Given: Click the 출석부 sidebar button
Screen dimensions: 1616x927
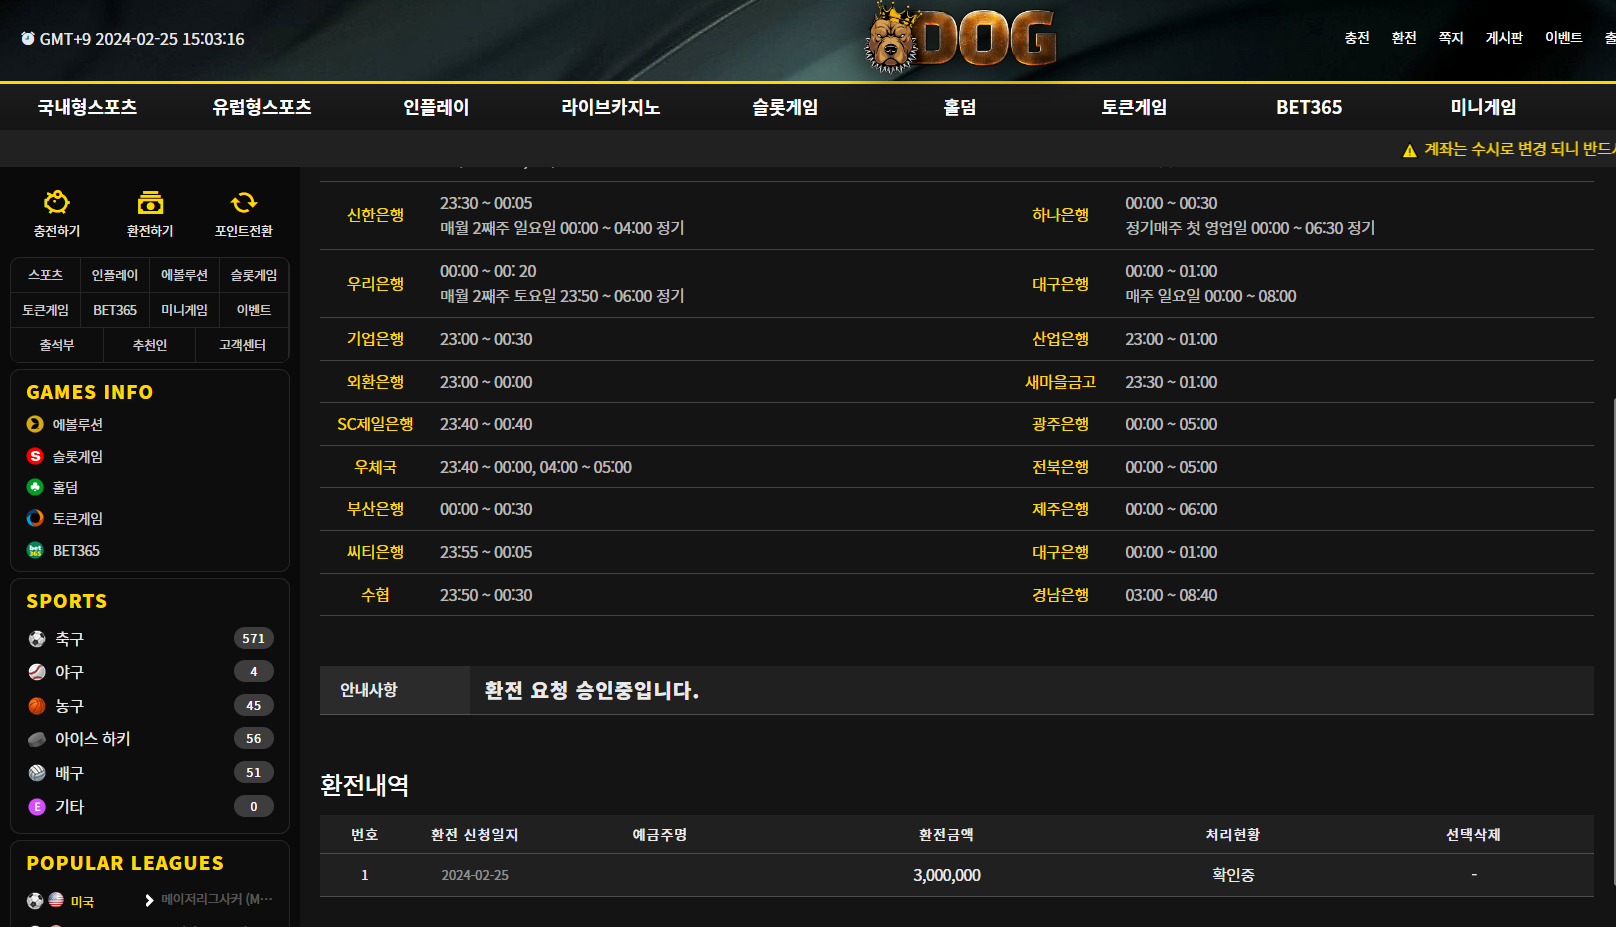Looking at the screenshot, I should tap(57, 345).
